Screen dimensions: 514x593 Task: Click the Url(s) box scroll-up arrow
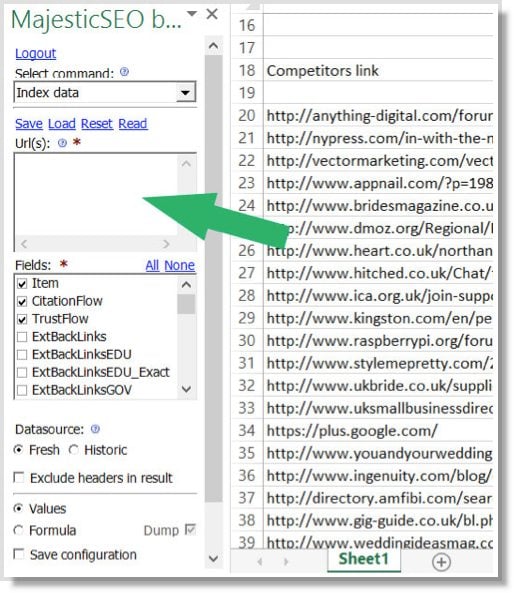click(x=186, y=164)
